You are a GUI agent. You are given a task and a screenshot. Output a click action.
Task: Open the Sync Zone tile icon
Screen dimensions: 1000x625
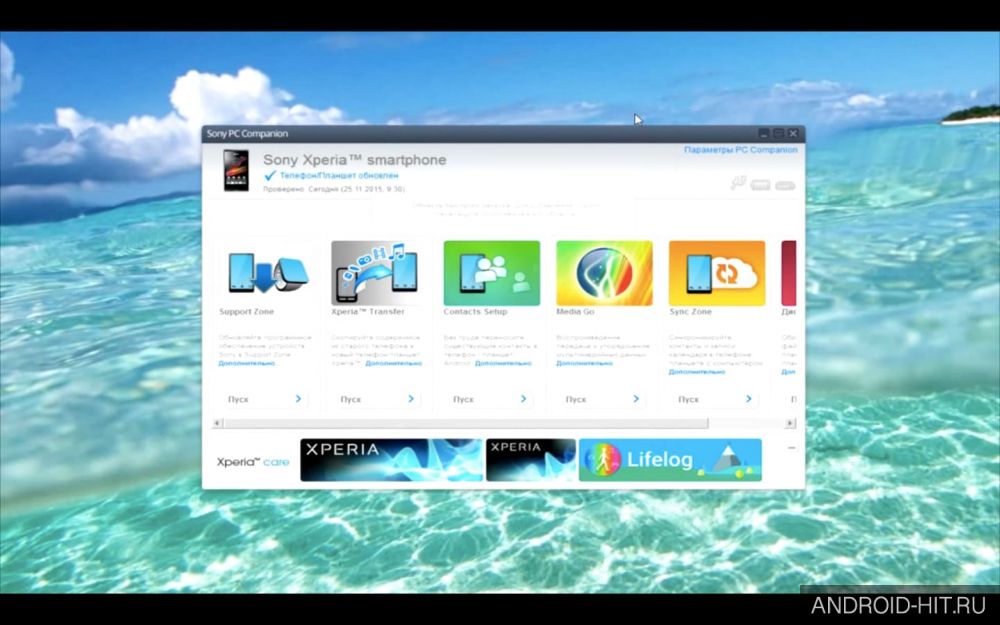716,273
